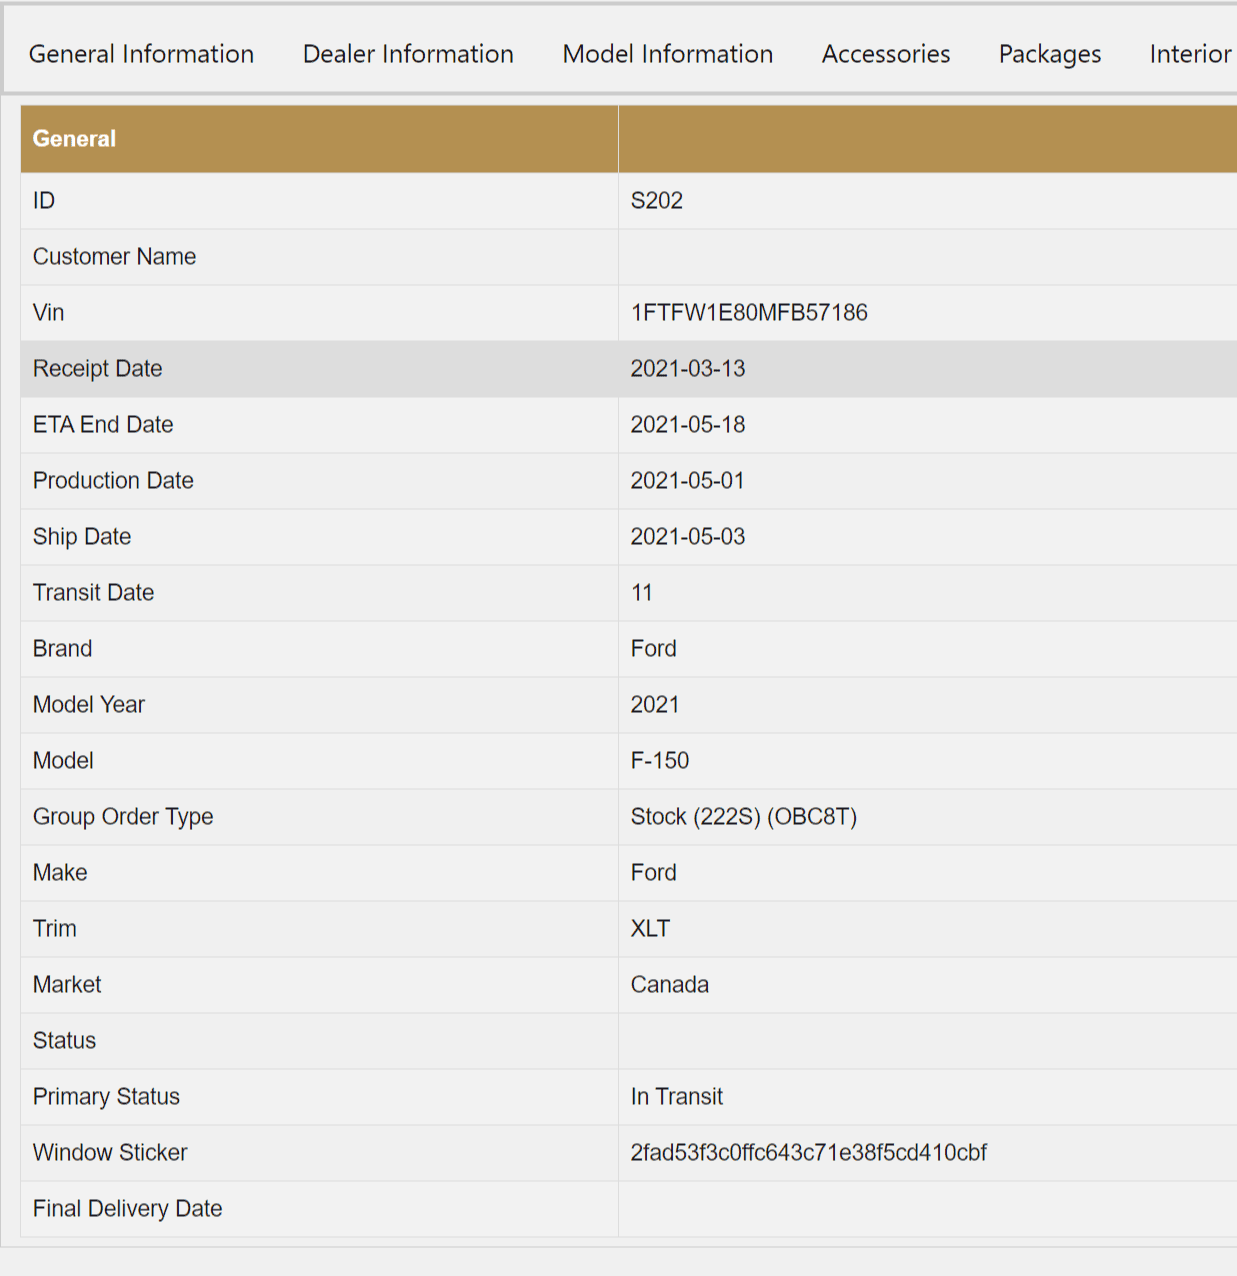Click the General table header
Screen dimensions: 1237x1276
[75, 139]
